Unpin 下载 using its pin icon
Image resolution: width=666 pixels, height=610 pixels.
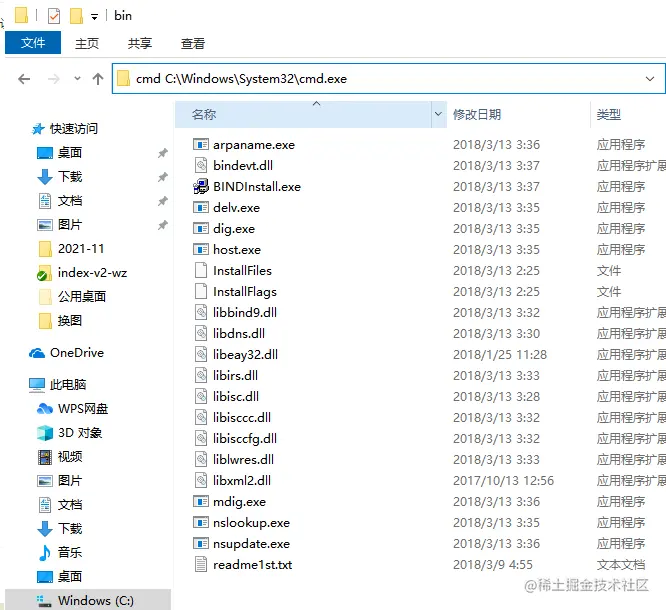click(163, 177)
